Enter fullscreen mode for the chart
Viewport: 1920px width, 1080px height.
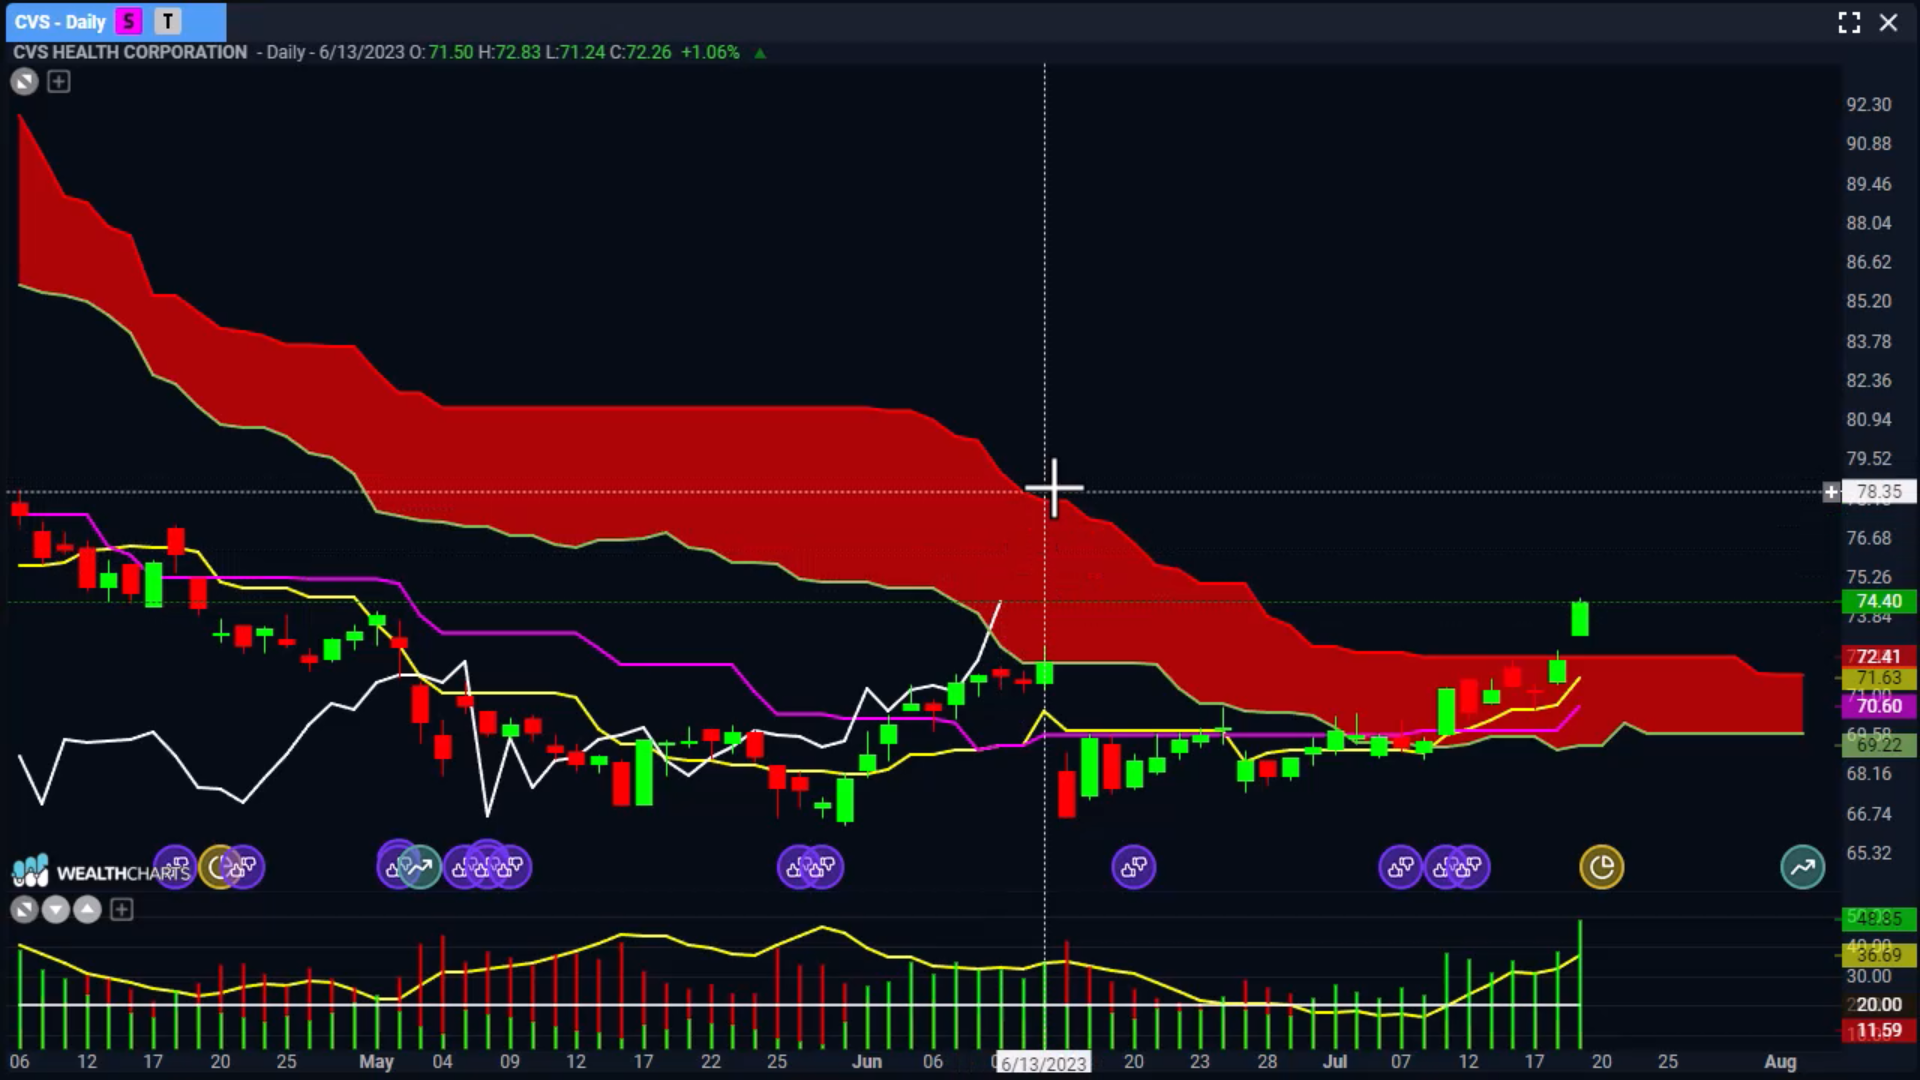click(x=1849, y=22)
